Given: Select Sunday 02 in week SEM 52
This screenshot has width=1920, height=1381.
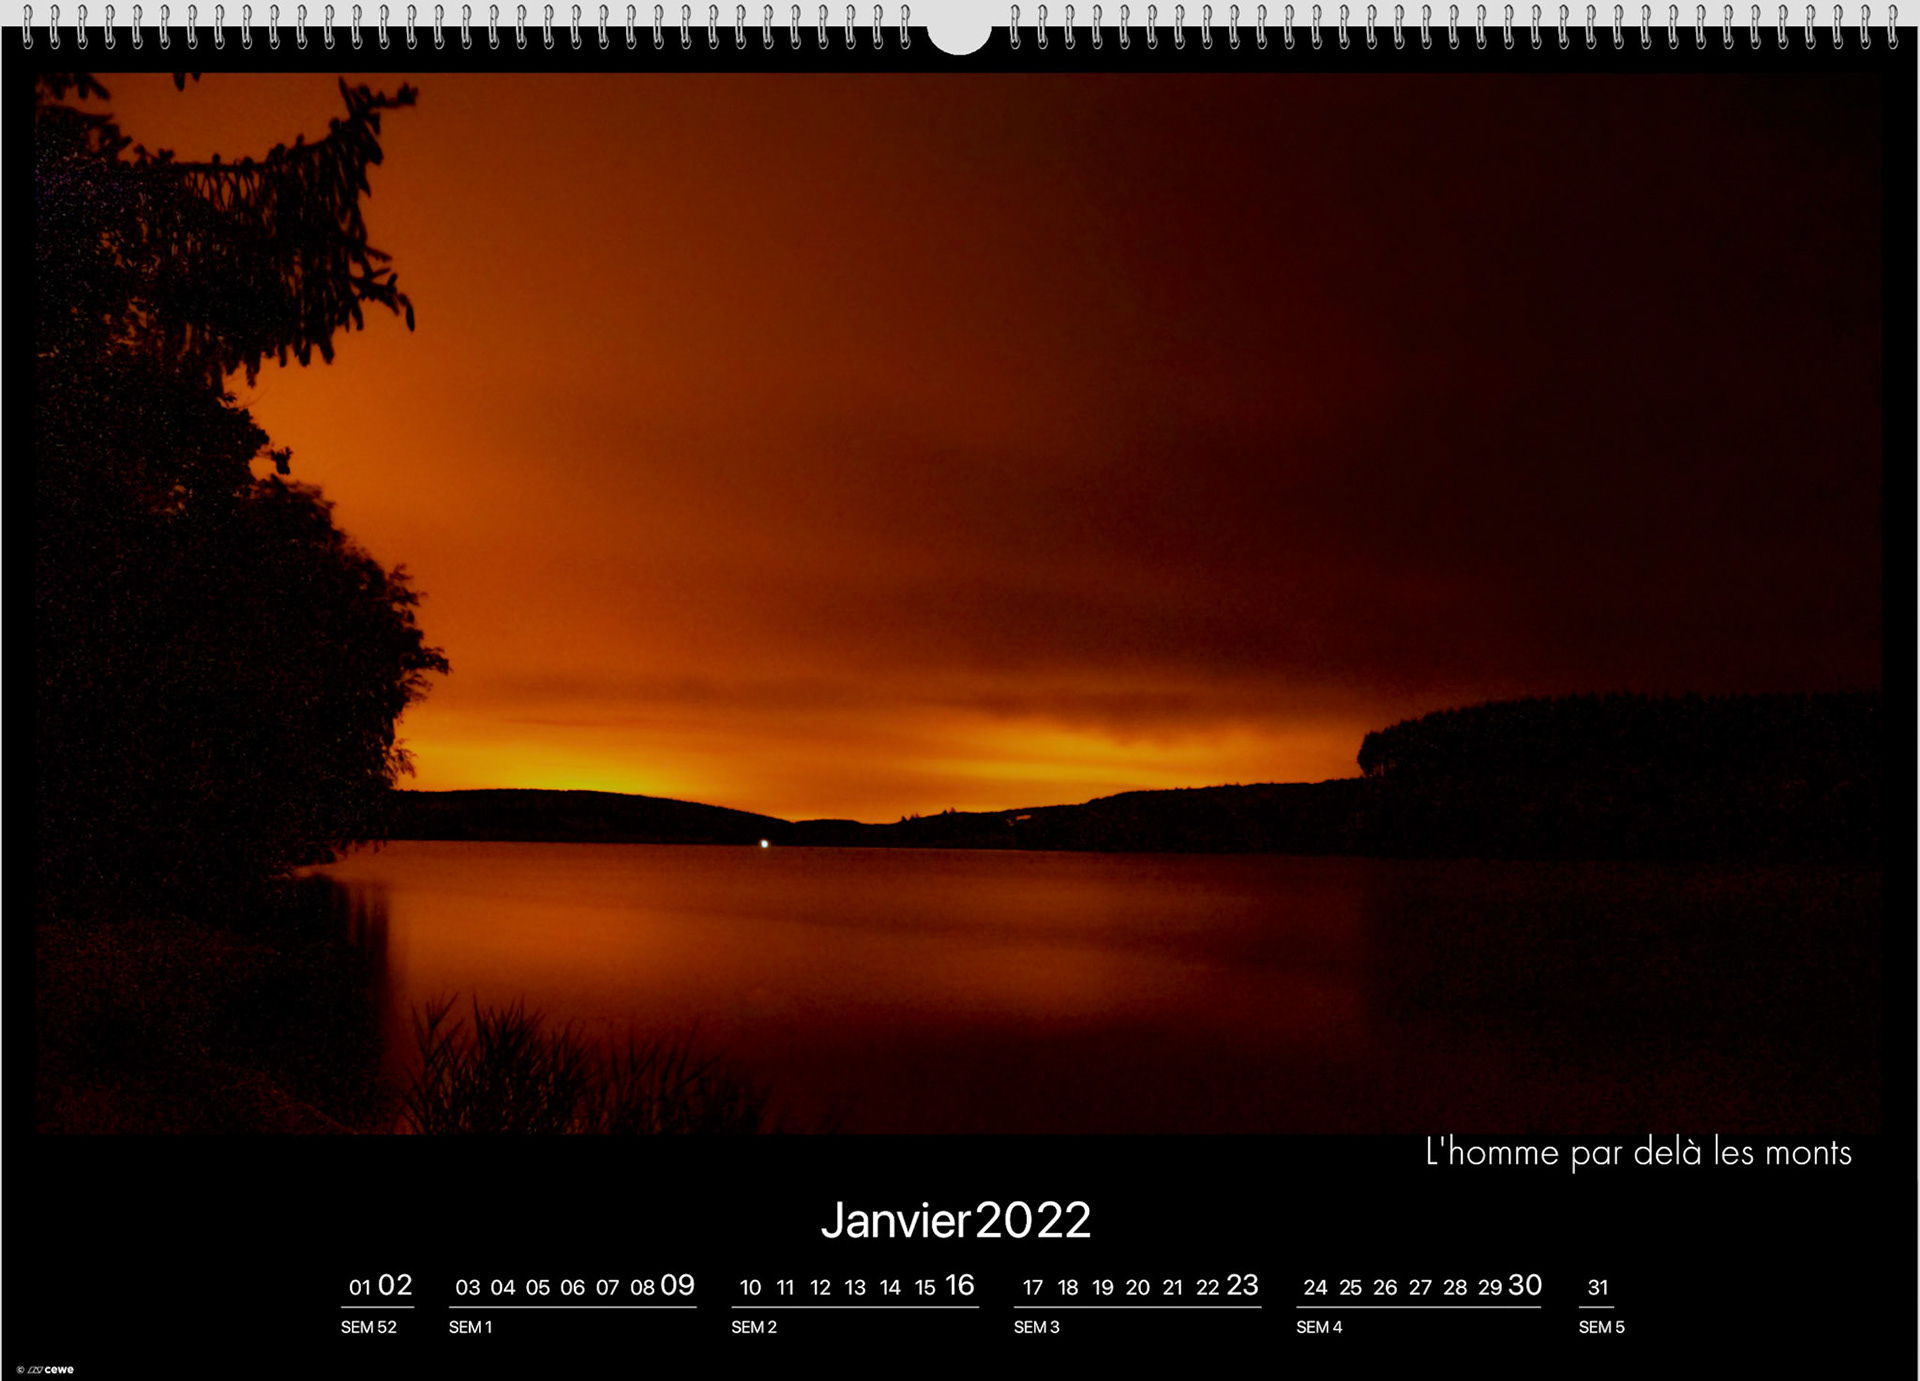Looking at the screenshot, I should coord(395,1285).
